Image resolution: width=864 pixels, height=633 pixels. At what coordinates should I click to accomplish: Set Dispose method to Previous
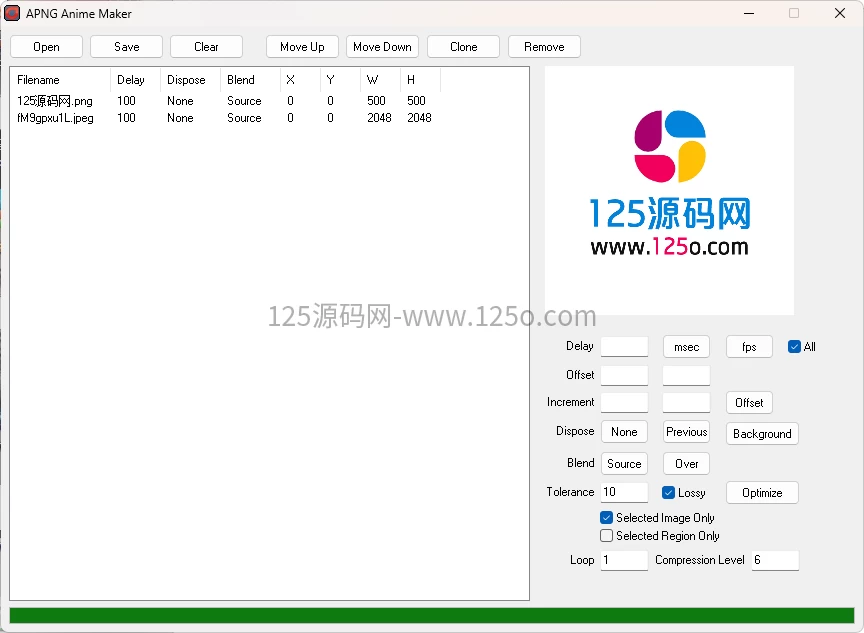pos(686,431)
